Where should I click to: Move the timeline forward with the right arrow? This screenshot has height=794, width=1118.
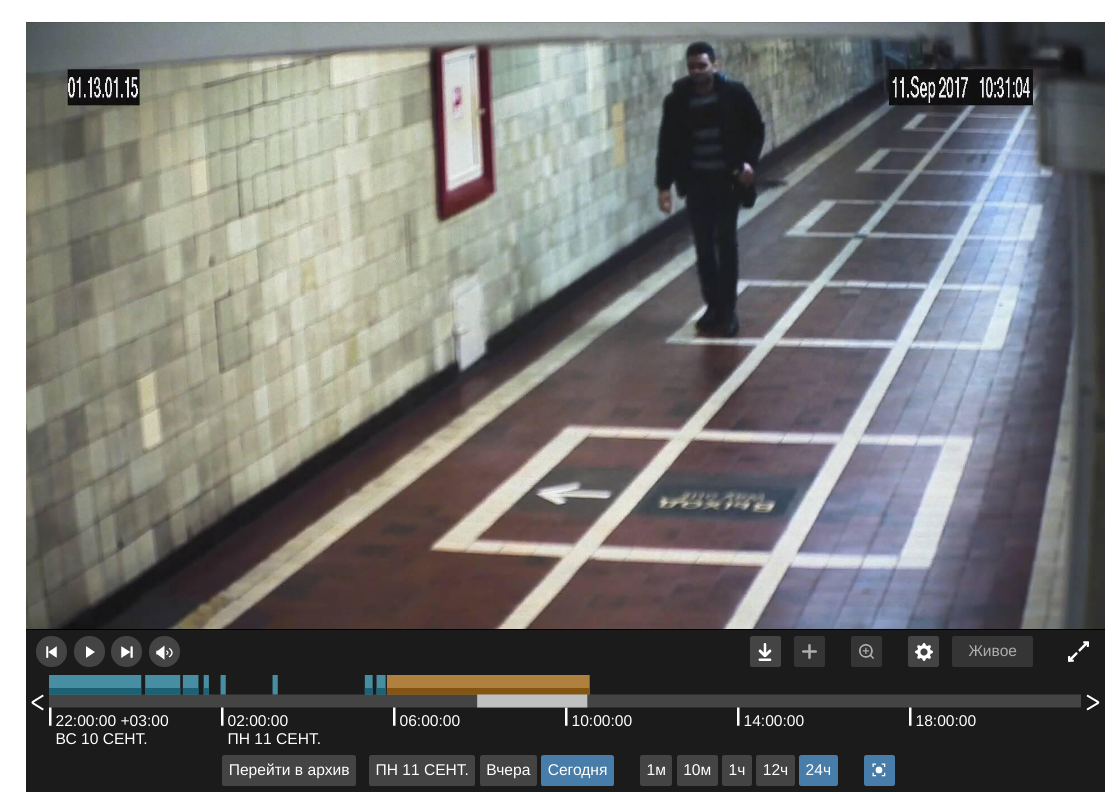1092,703
